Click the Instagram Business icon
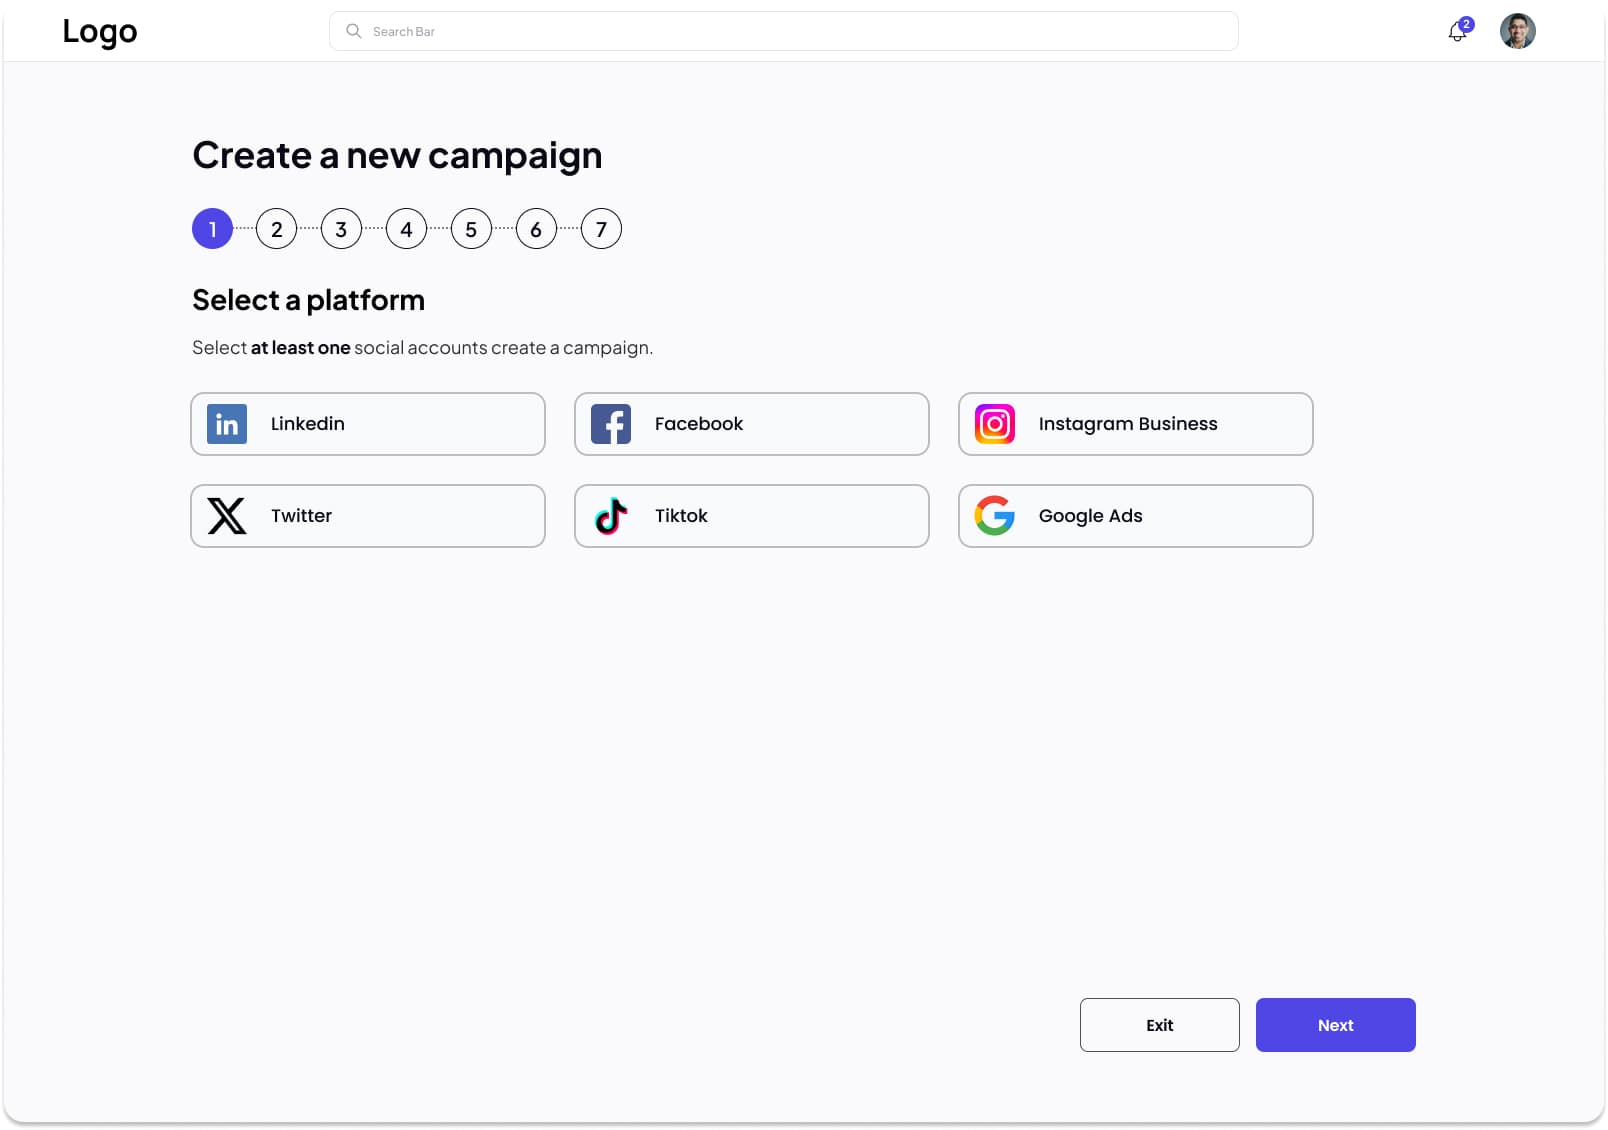 coord(994,424)
